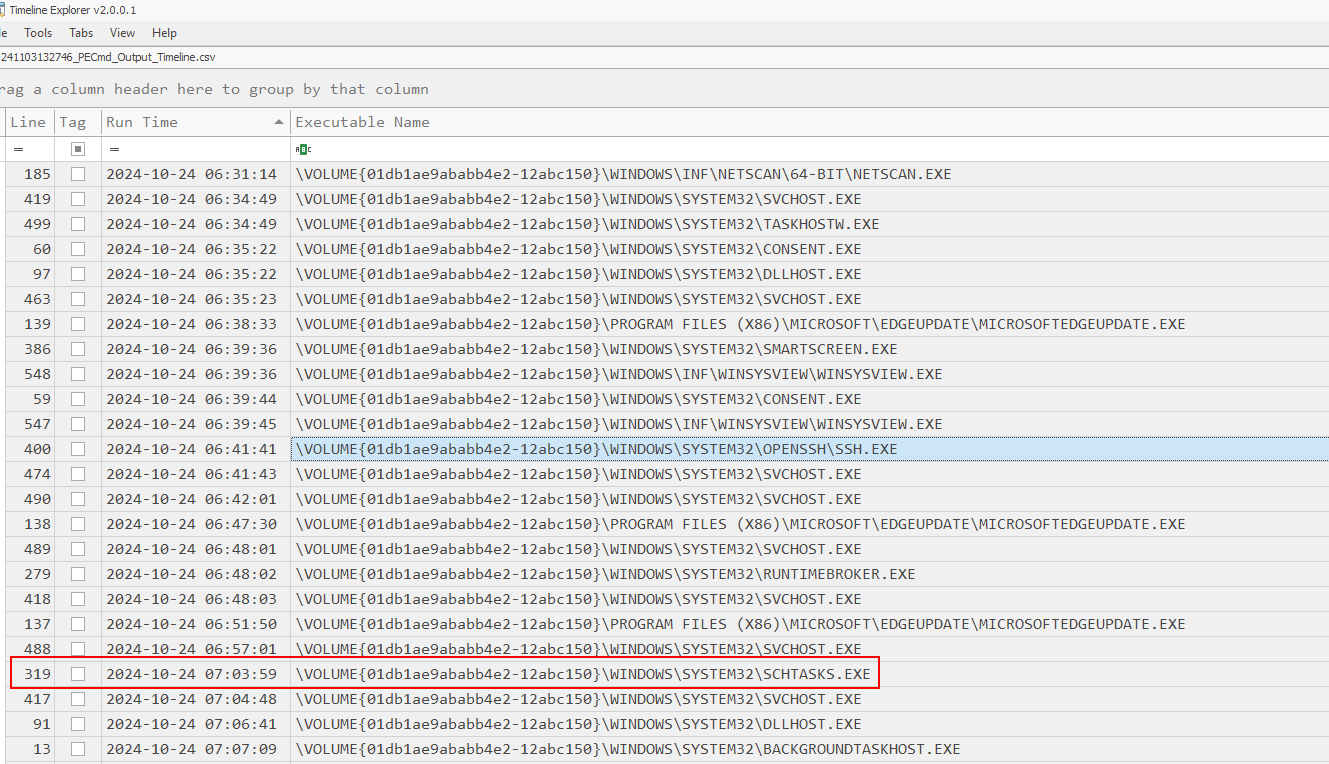Sort by the Executable Name column header
1329x764 pixels.
tap(362, 122)
